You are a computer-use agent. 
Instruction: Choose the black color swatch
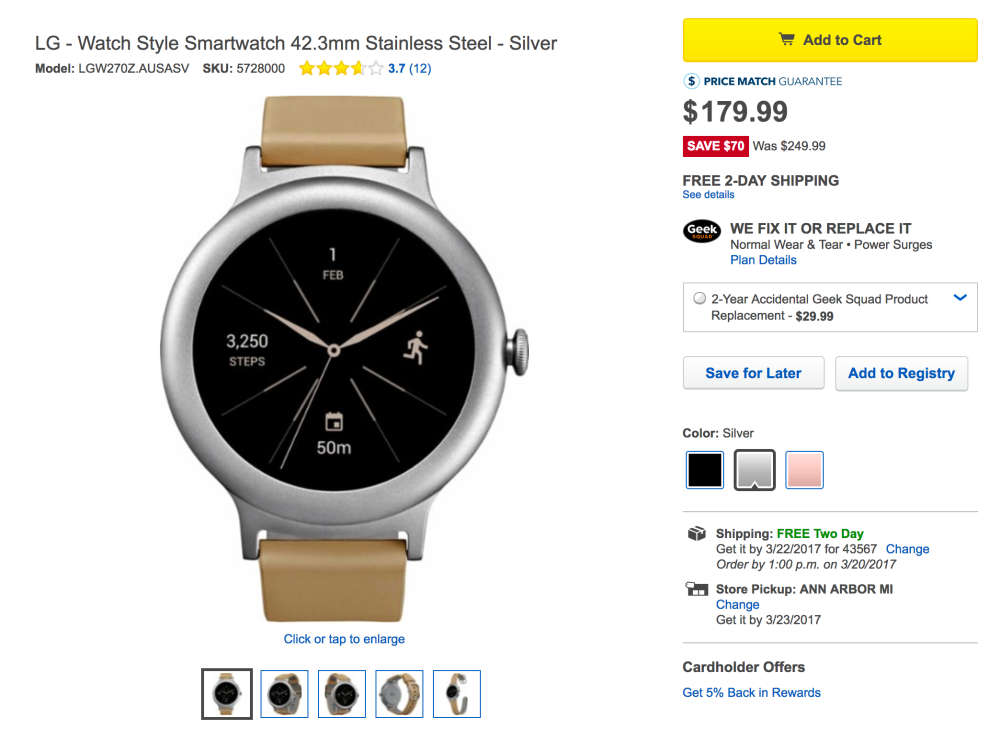click(x=705, y=469)
